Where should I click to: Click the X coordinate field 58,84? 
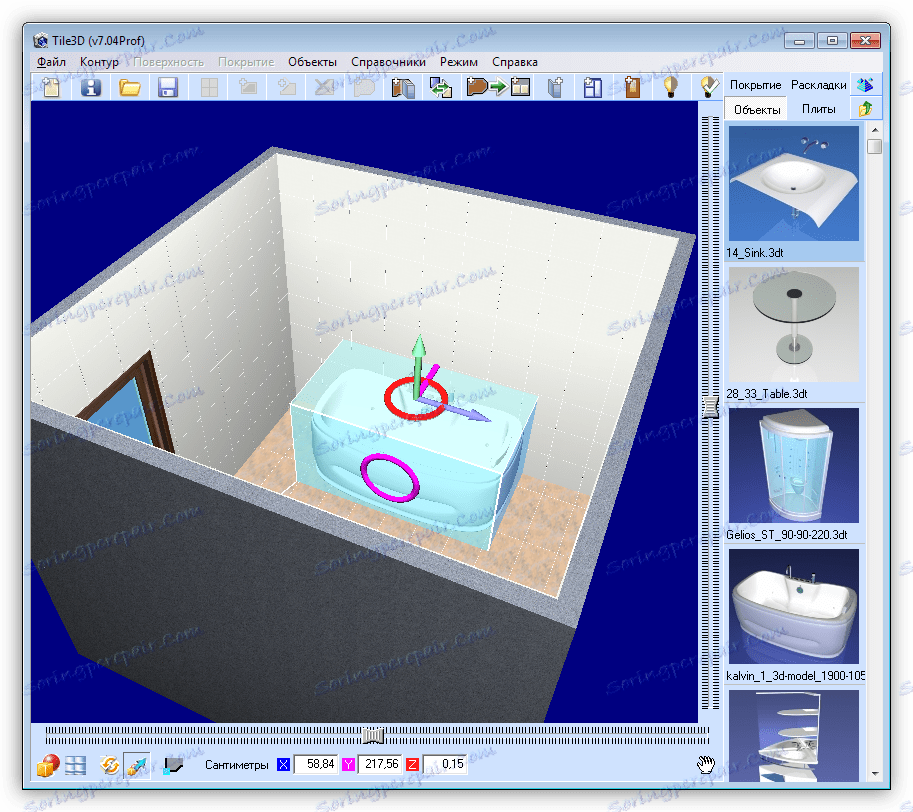[x=316, y=764]
